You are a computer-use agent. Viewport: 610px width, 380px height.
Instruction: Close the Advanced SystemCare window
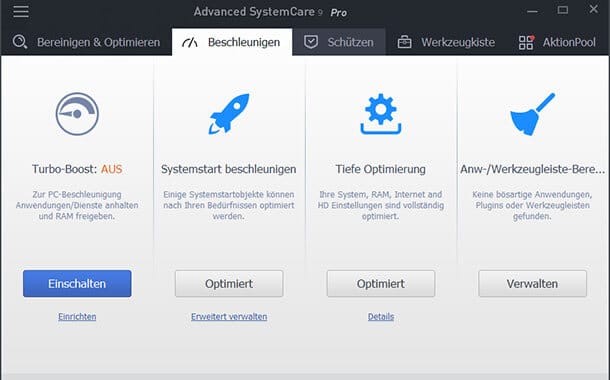[593, 9]
